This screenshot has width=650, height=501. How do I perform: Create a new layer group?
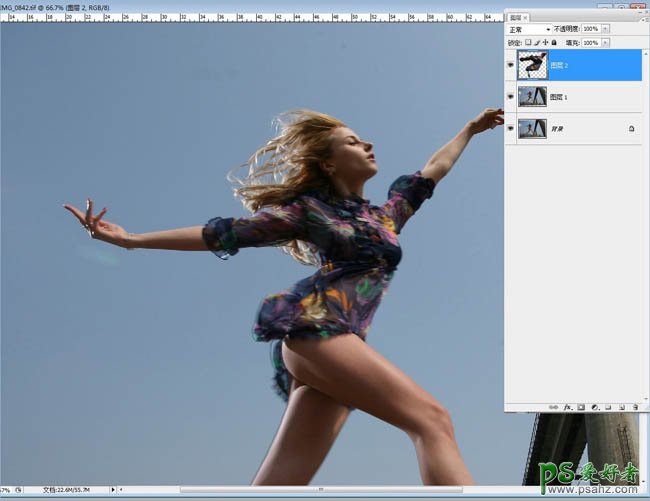tap(606, 408)
